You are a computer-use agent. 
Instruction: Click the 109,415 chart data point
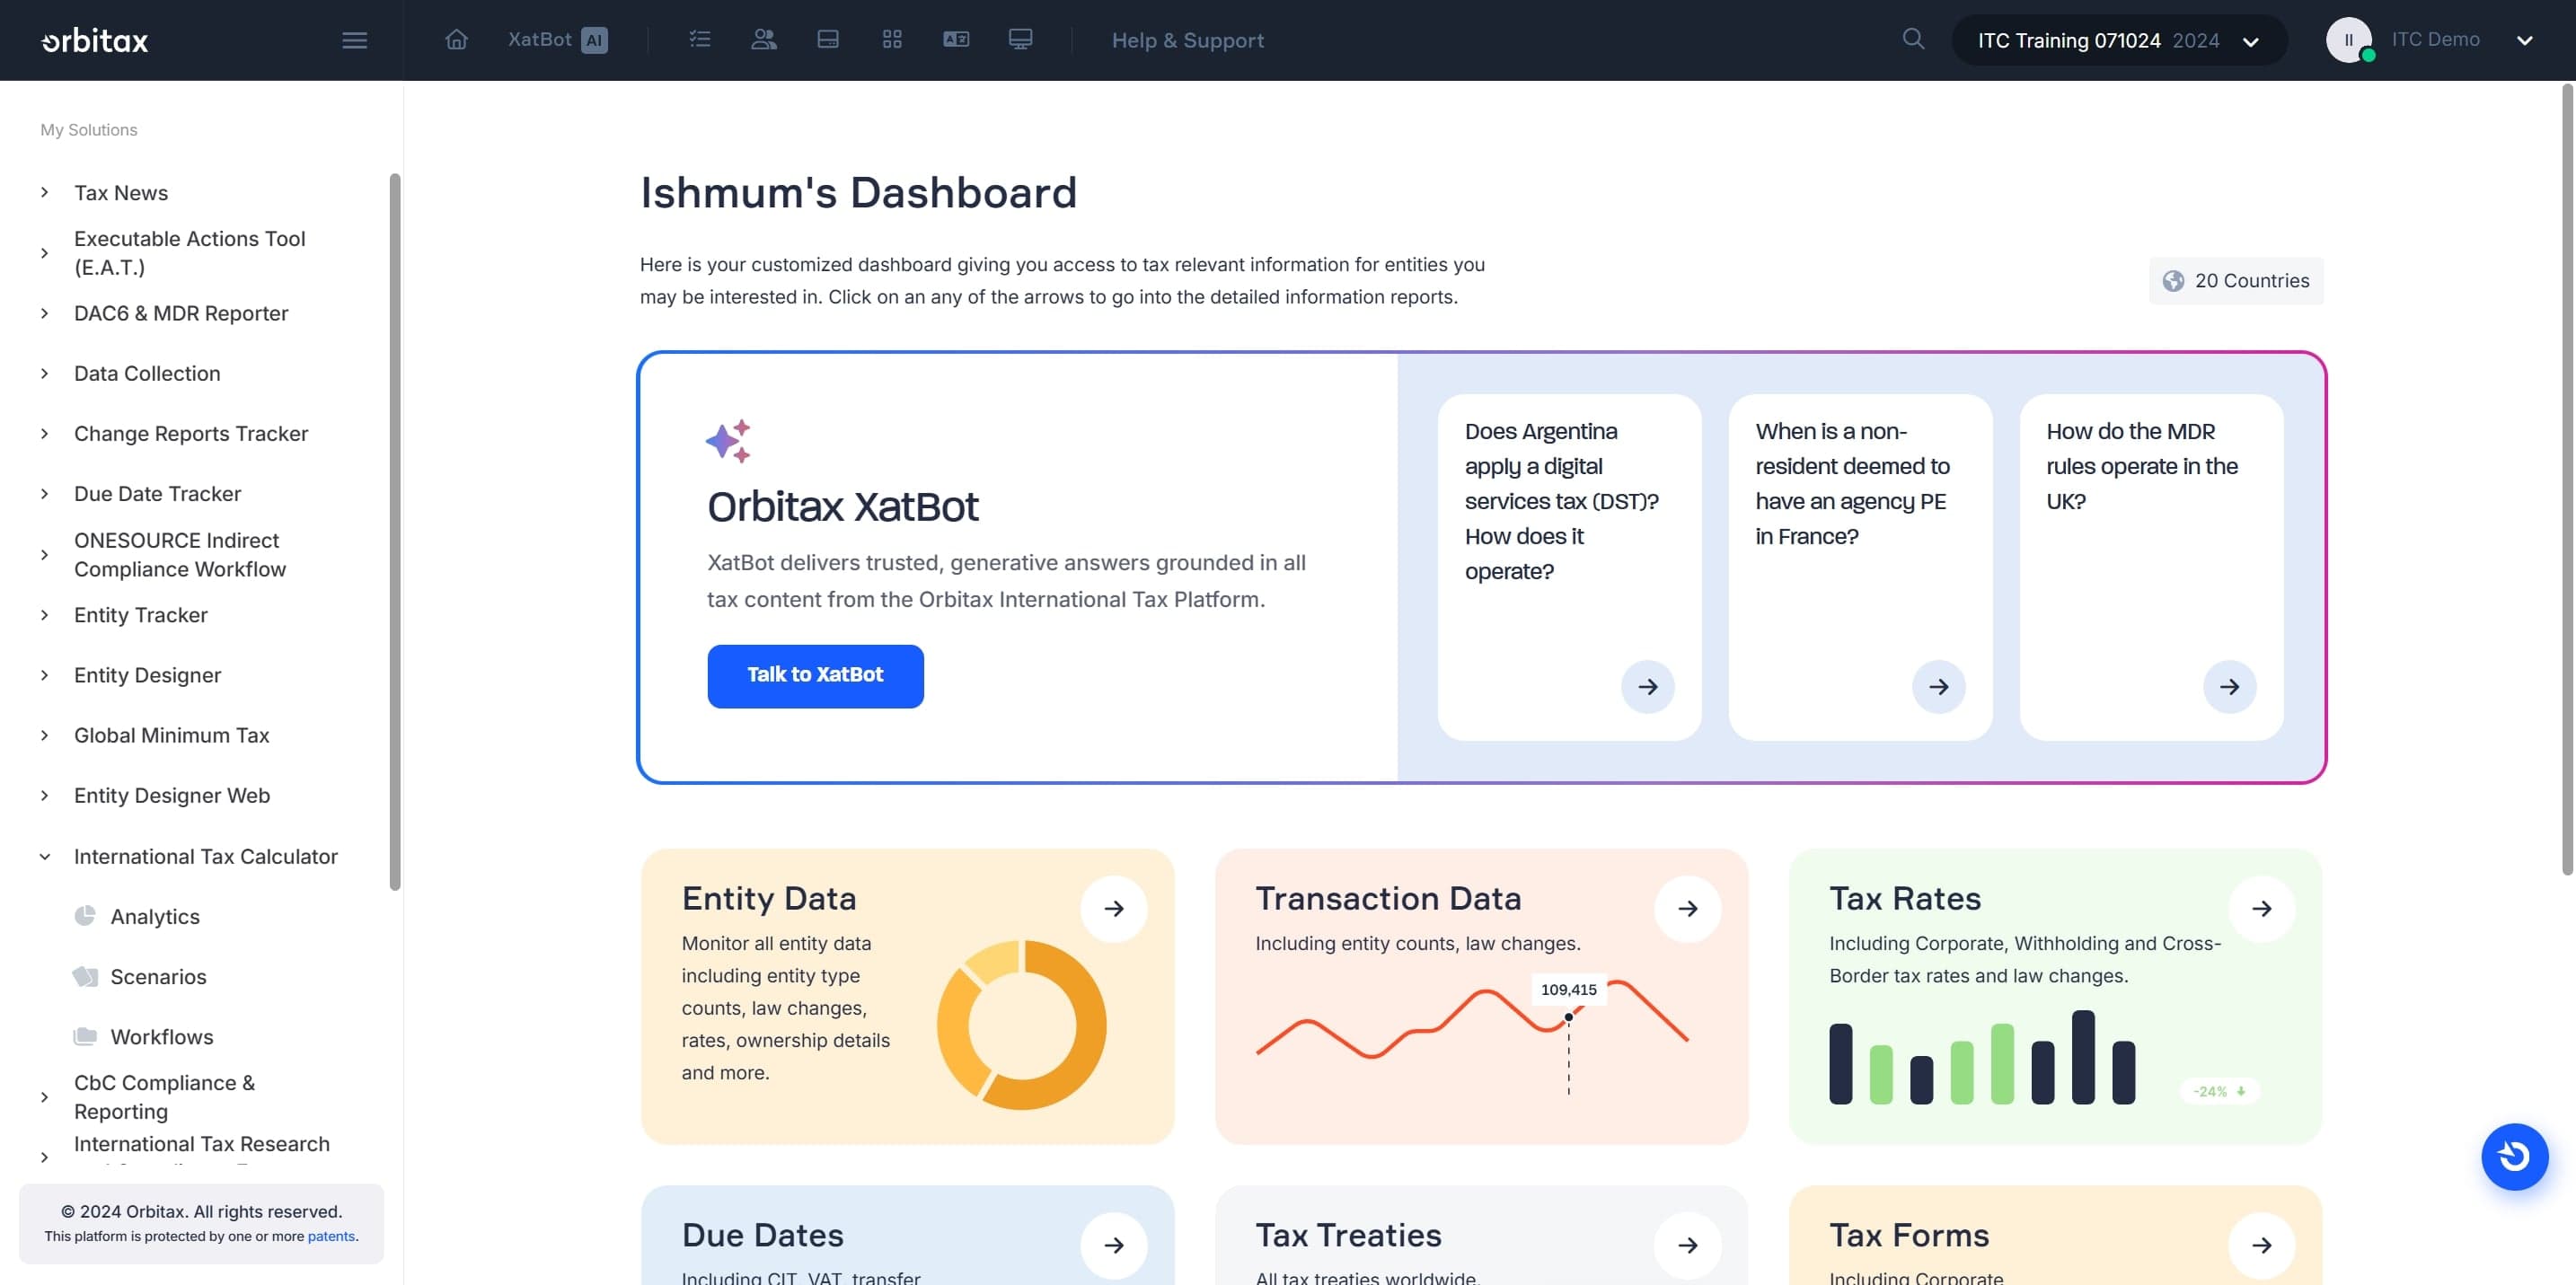(1569, 1016)
